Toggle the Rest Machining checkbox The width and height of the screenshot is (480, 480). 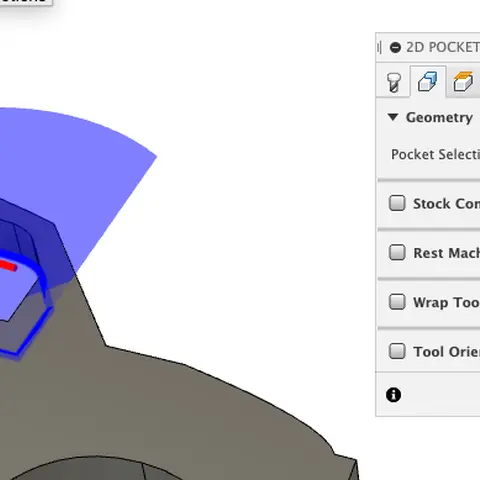click(397, 252)
